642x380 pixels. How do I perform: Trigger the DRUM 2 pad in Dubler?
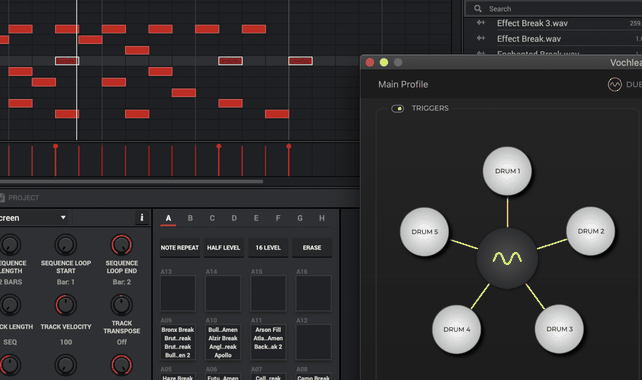591,231
